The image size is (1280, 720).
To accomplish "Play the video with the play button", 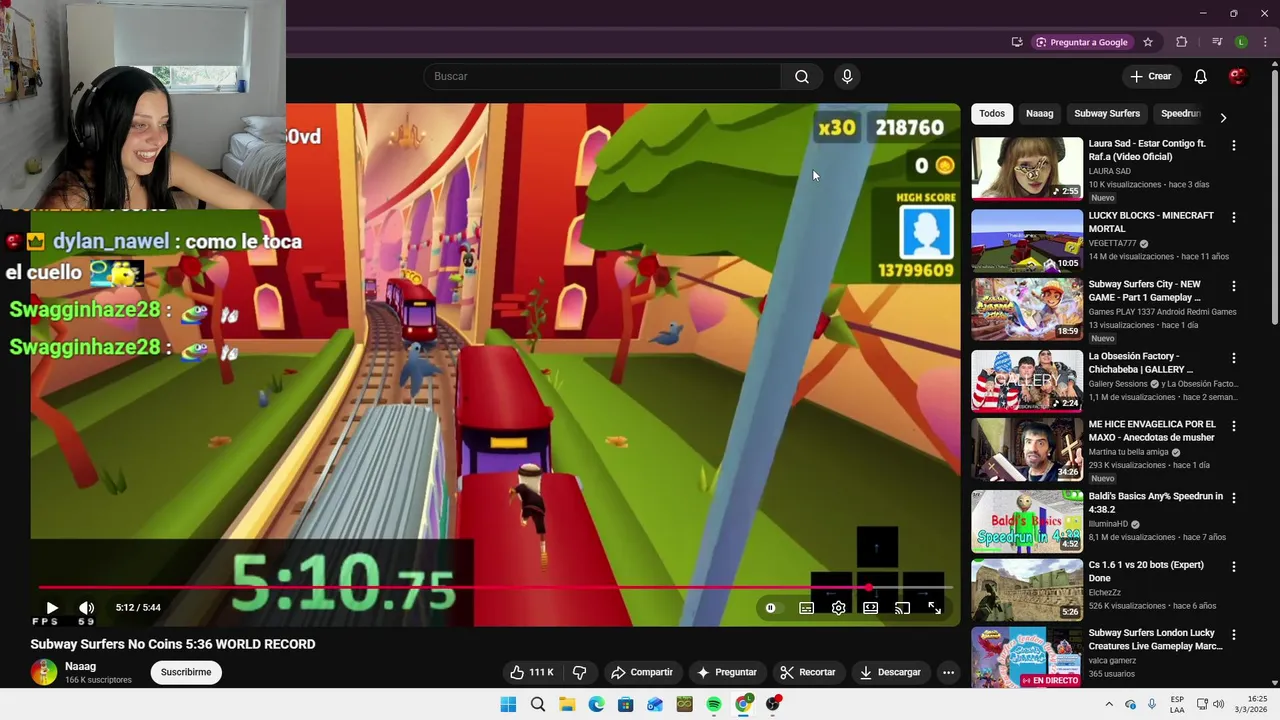I will tap(52, 607).
